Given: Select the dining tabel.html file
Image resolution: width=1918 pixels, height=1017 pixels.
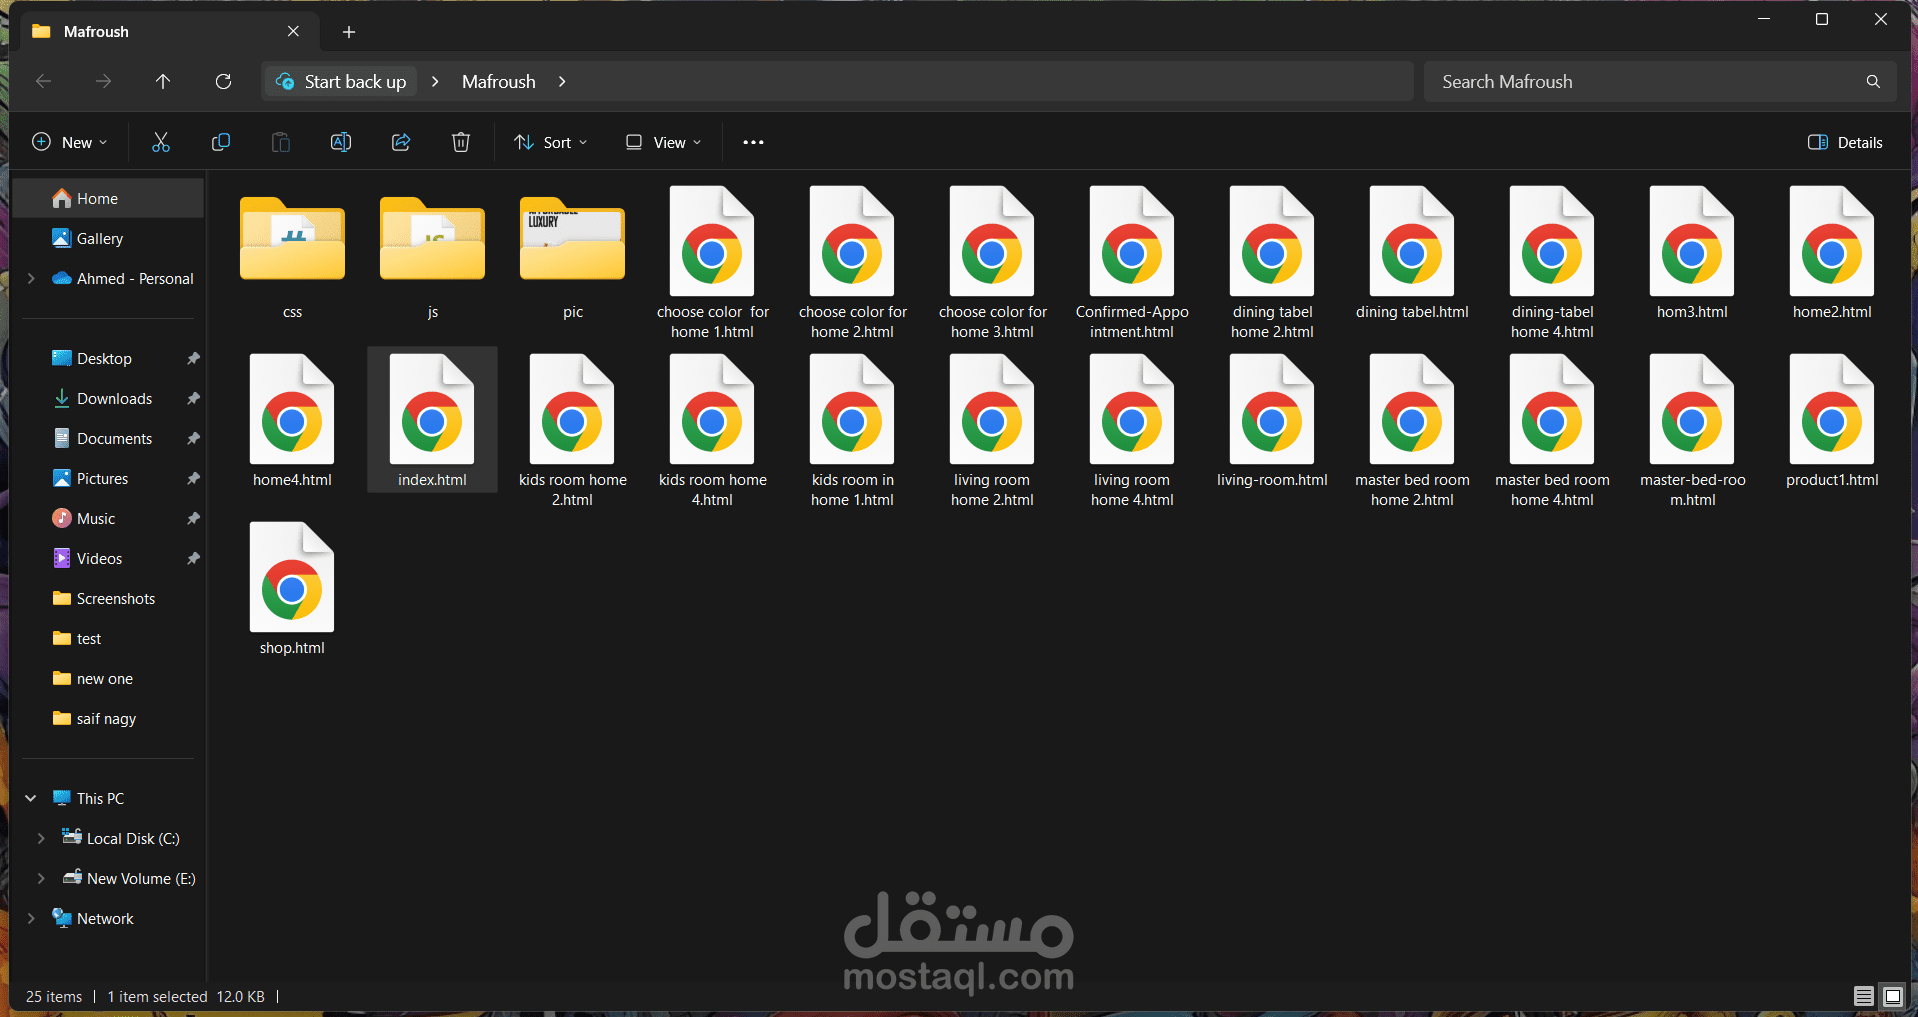Looking at the screenshot, I should click(x=1412, y=254).
